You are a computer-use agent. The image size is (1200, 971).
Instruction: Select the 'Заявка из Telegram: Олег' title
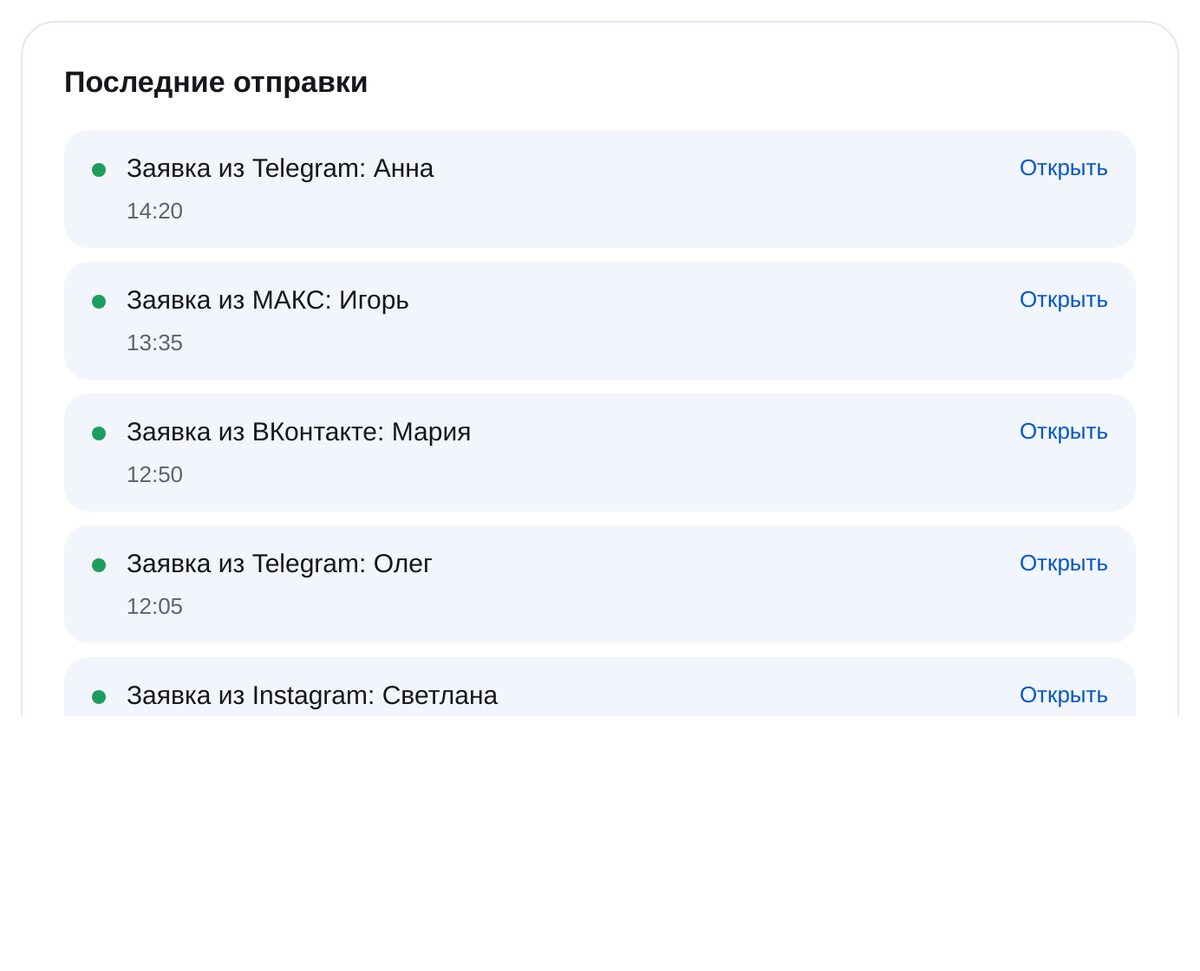click(x=279, y=564)
